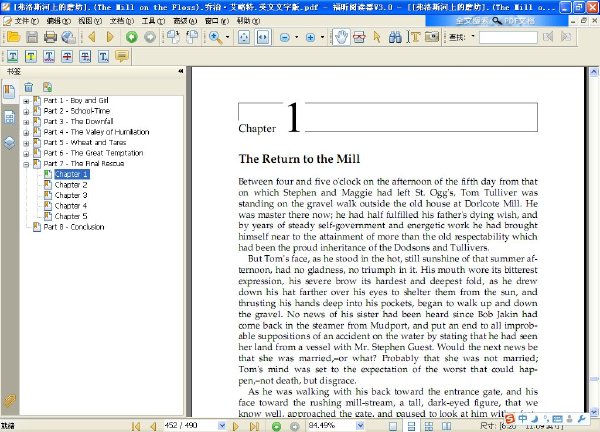
Task: Open the 视图 (View) menu
Action: pyautogui.click(x=90, y=21)
